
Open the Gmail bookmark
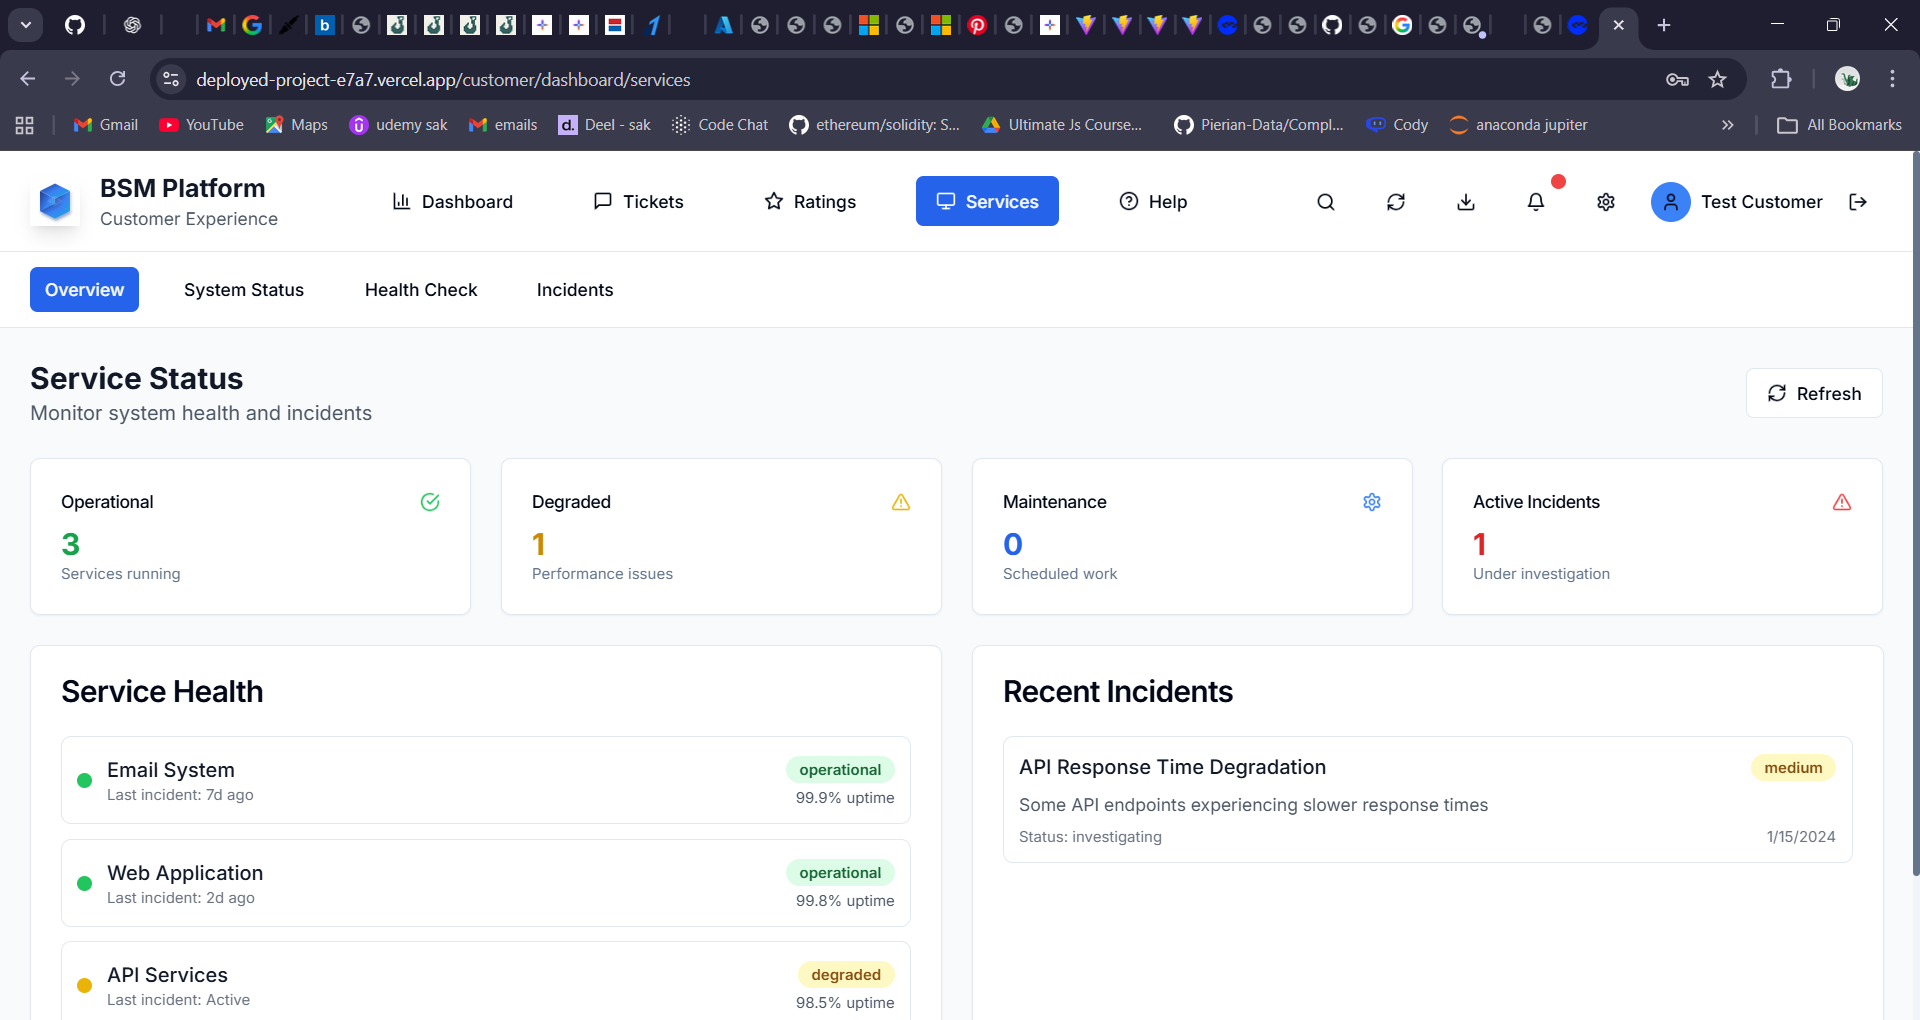pos(106,125)
